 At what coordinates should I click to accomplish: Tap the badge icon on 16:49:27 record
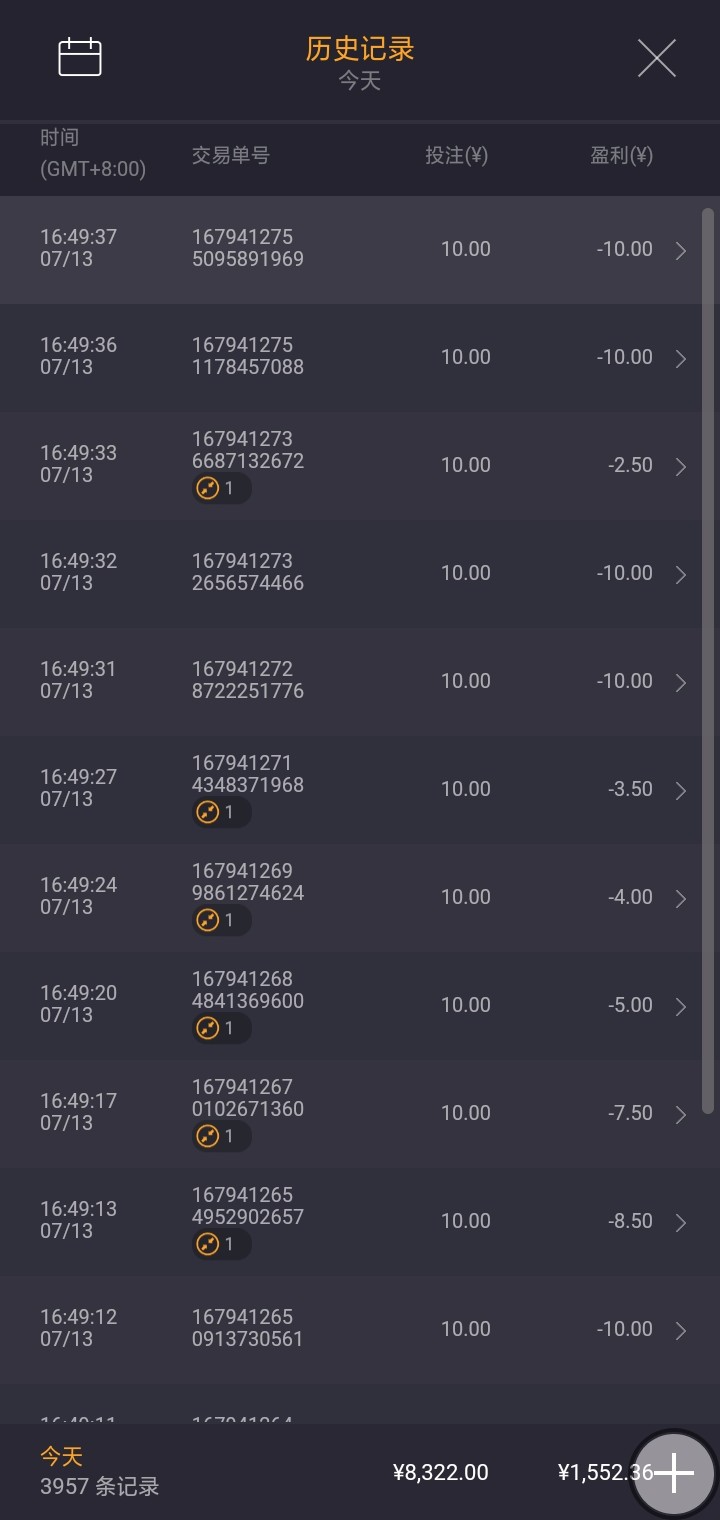208,813
